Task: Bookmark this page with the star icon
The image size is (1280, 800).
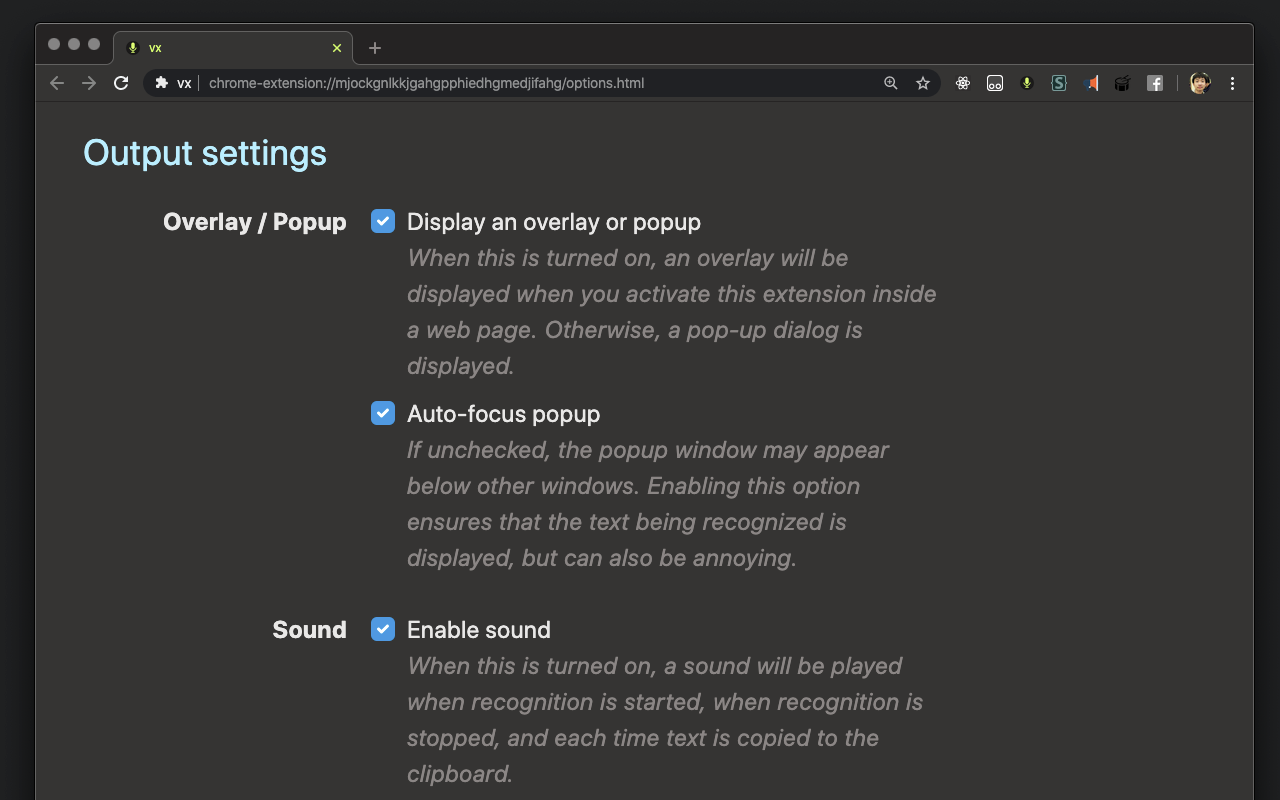Action: coord(923,83)
